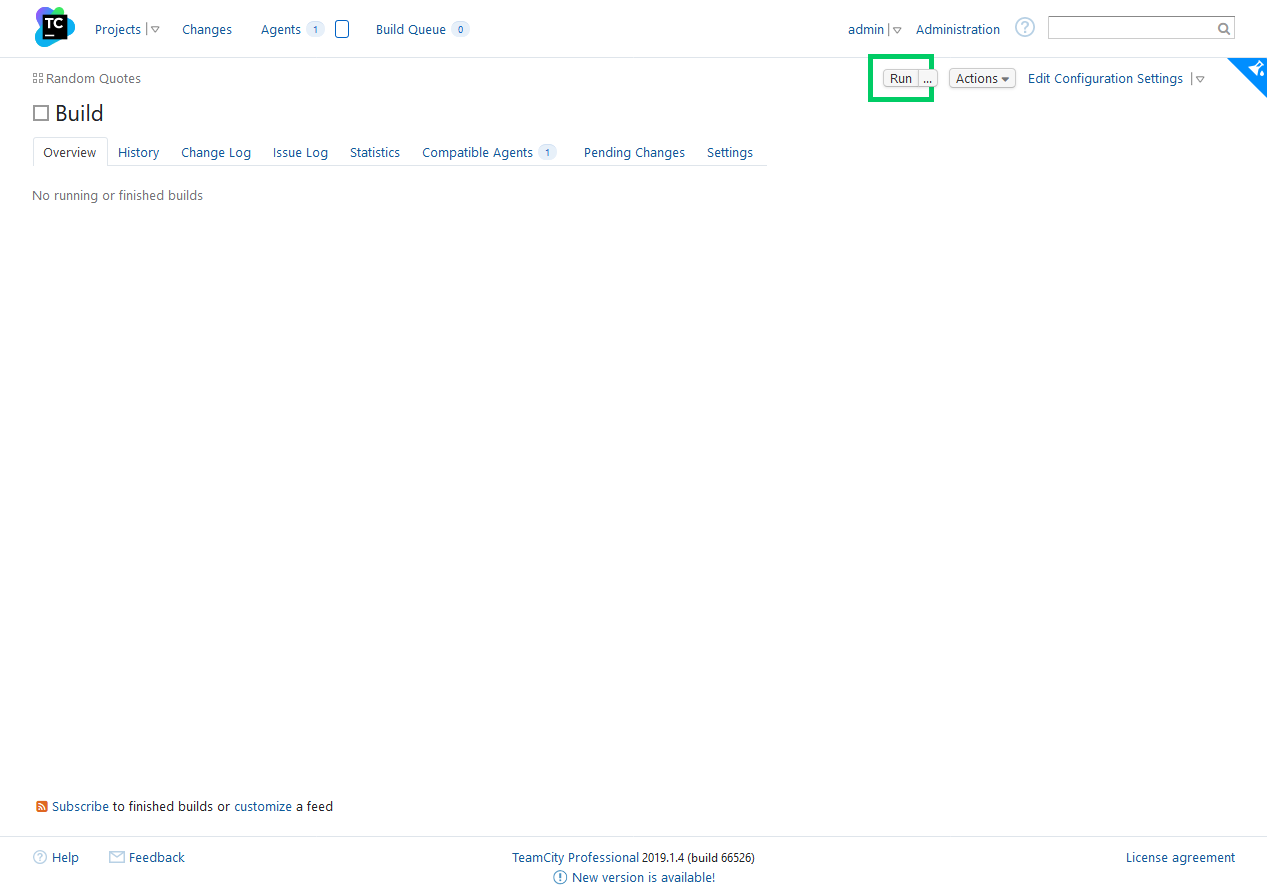The image size is (1284, 894).
Task: Switch to the History tab
Action: pyautogui.click(x=138, y=152)
